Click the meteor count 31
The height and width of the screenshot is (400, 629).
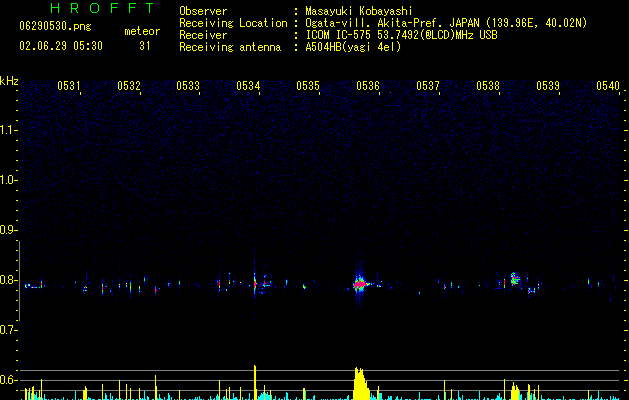[x=145, y=46]
